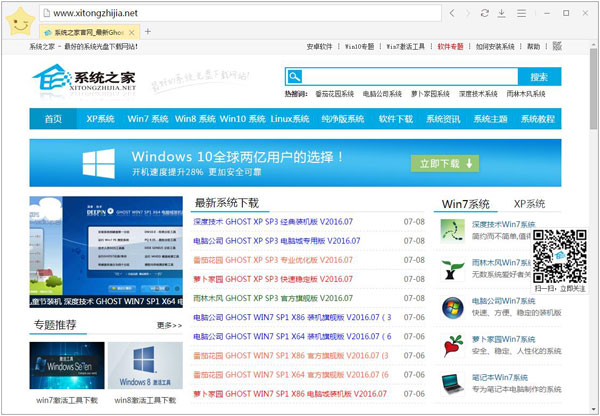Click the magnifier icon in search box
The image size is (600, 416).
click(x=295, y=77)
